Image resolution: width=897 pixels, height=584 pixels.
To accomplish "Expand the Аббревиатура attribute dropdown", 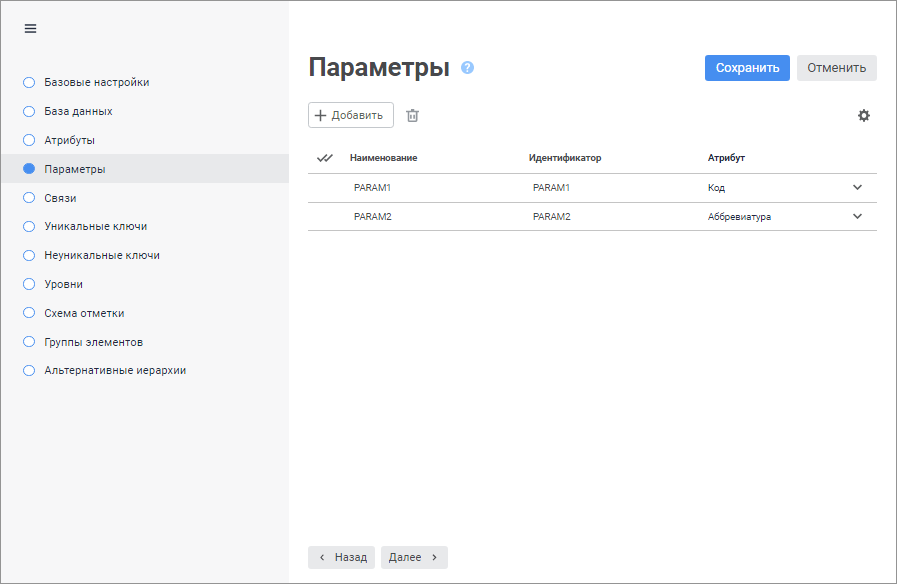I will pos(857,216).
